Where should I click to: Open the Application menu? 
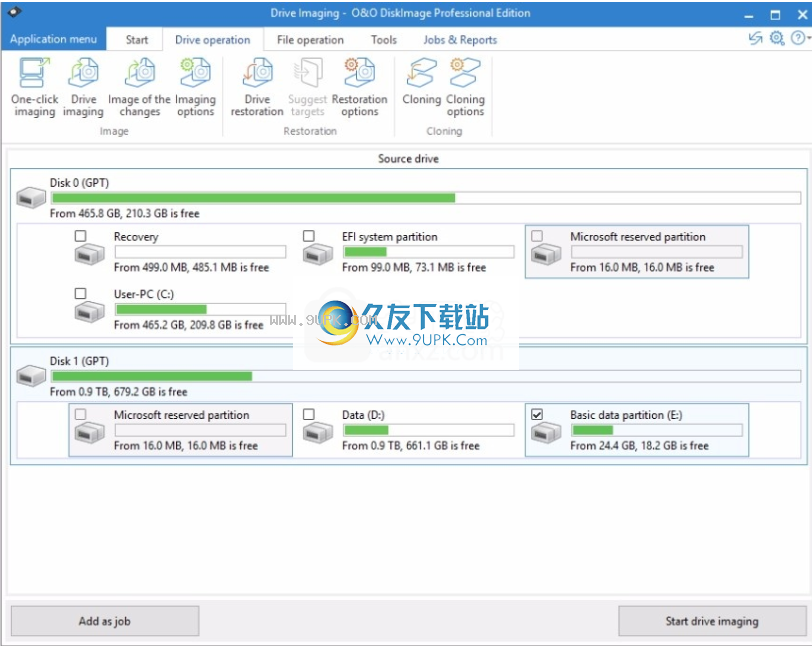[x=53, y=39]
